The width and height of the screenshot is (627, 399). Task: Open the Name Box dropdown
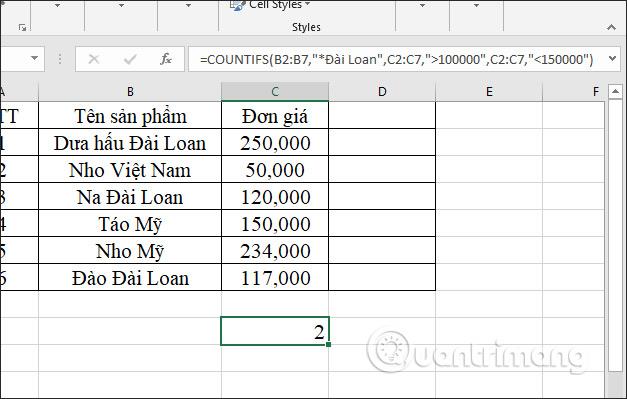35,58
